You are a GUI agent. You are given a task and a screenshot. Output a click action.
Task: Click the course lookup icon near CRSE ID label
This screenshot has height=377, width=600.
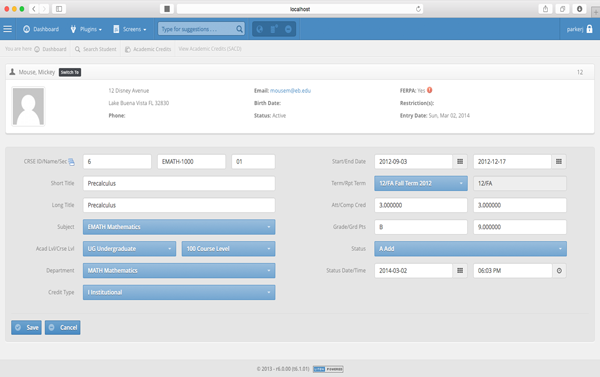[x=72, y=162]
